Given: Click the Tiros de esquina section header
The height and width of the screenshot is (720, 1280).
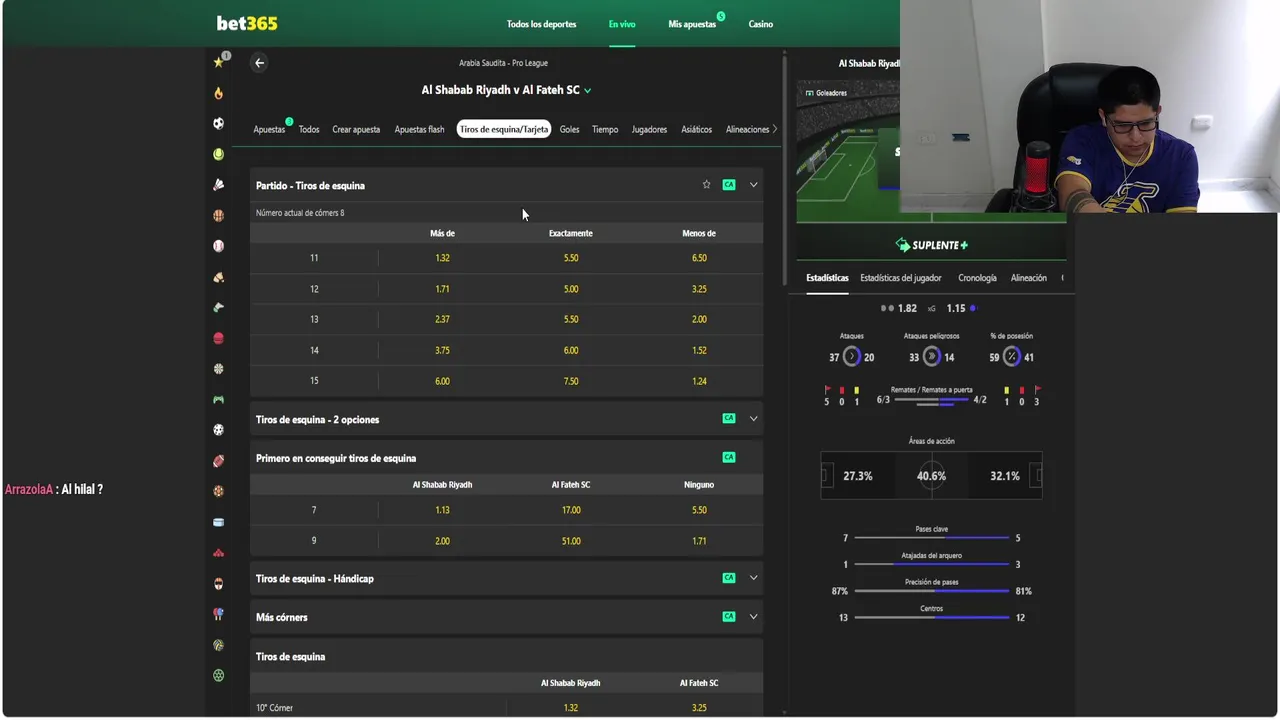Looking at the screenshot, I should click(x=506, y=657).
